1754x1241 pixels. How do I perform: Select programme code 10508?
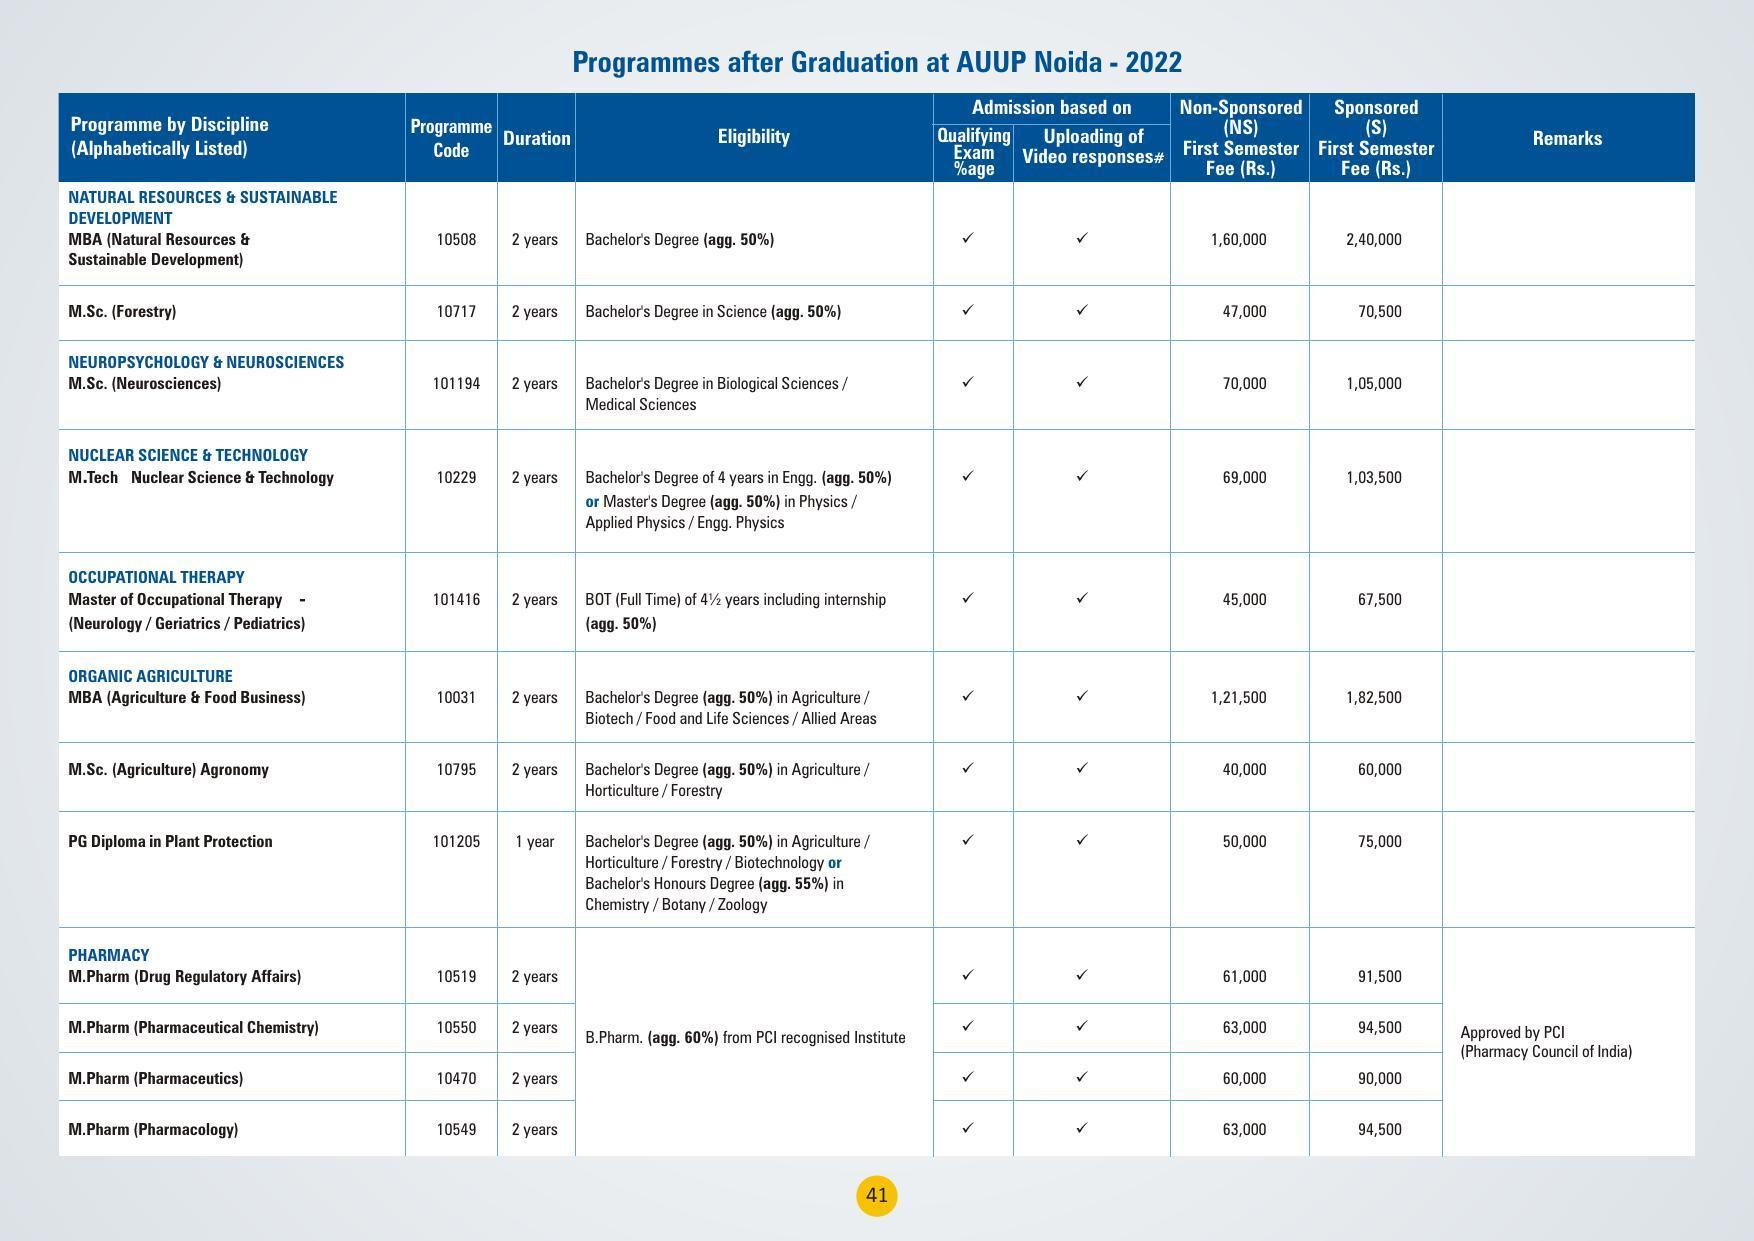pyautogui.click(x=456, y=239)
